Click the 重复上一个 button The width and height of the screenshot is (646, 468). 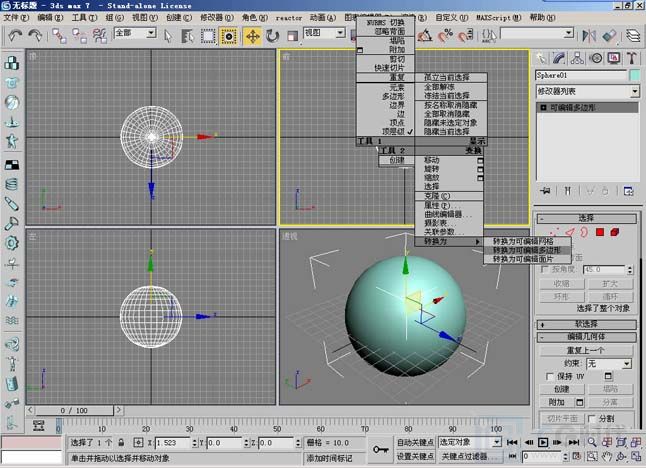tap(586, 350)
